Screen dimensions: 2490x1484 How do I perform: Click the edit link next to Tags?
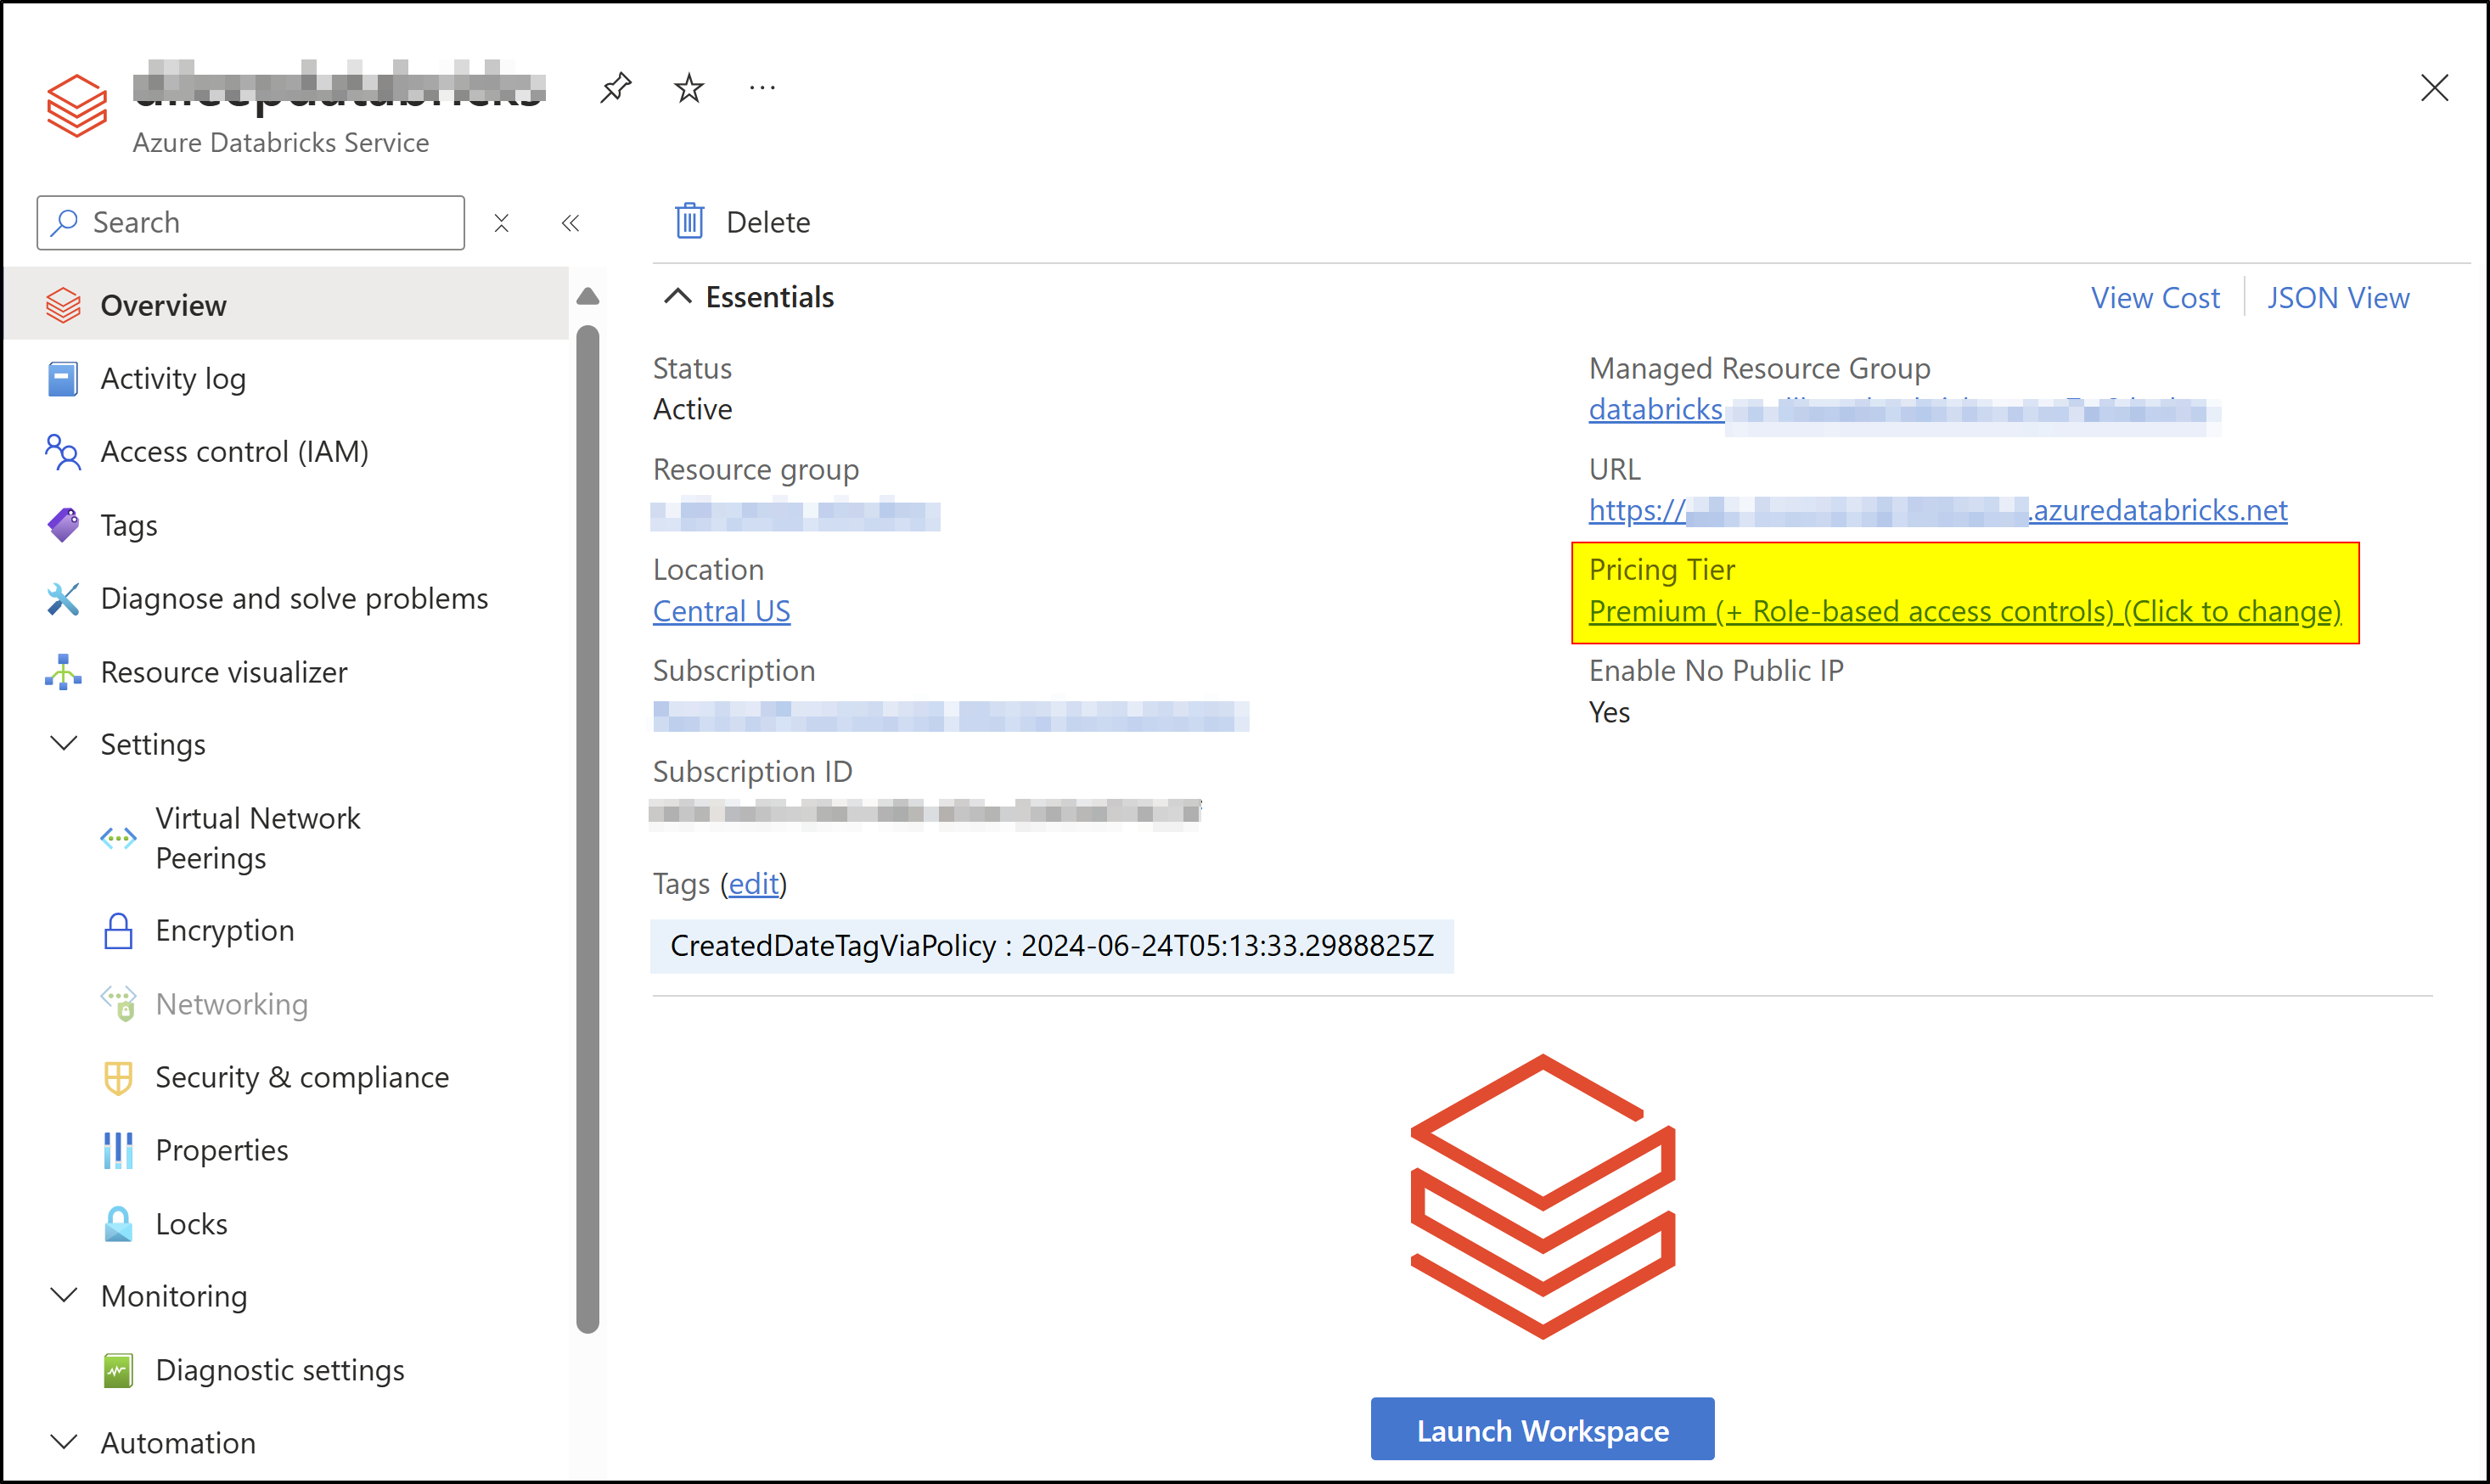pyautogui.click(x=753, y=884)
